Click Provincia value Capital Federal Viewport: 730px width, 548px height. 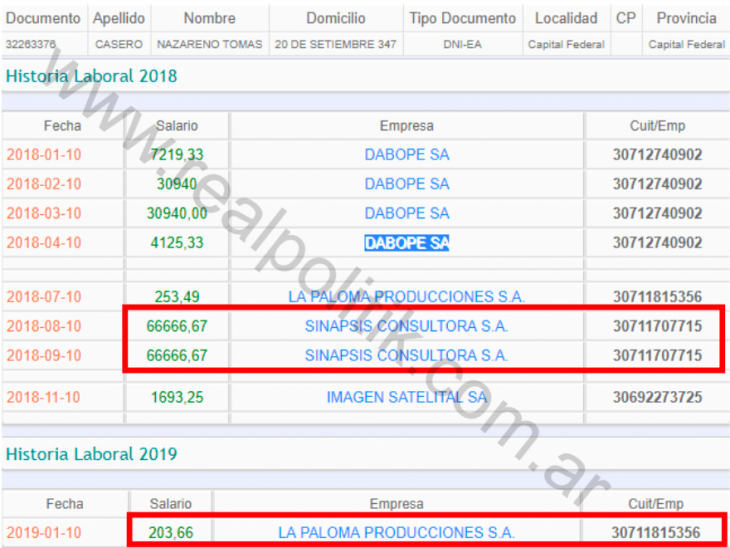click(687, 45)
